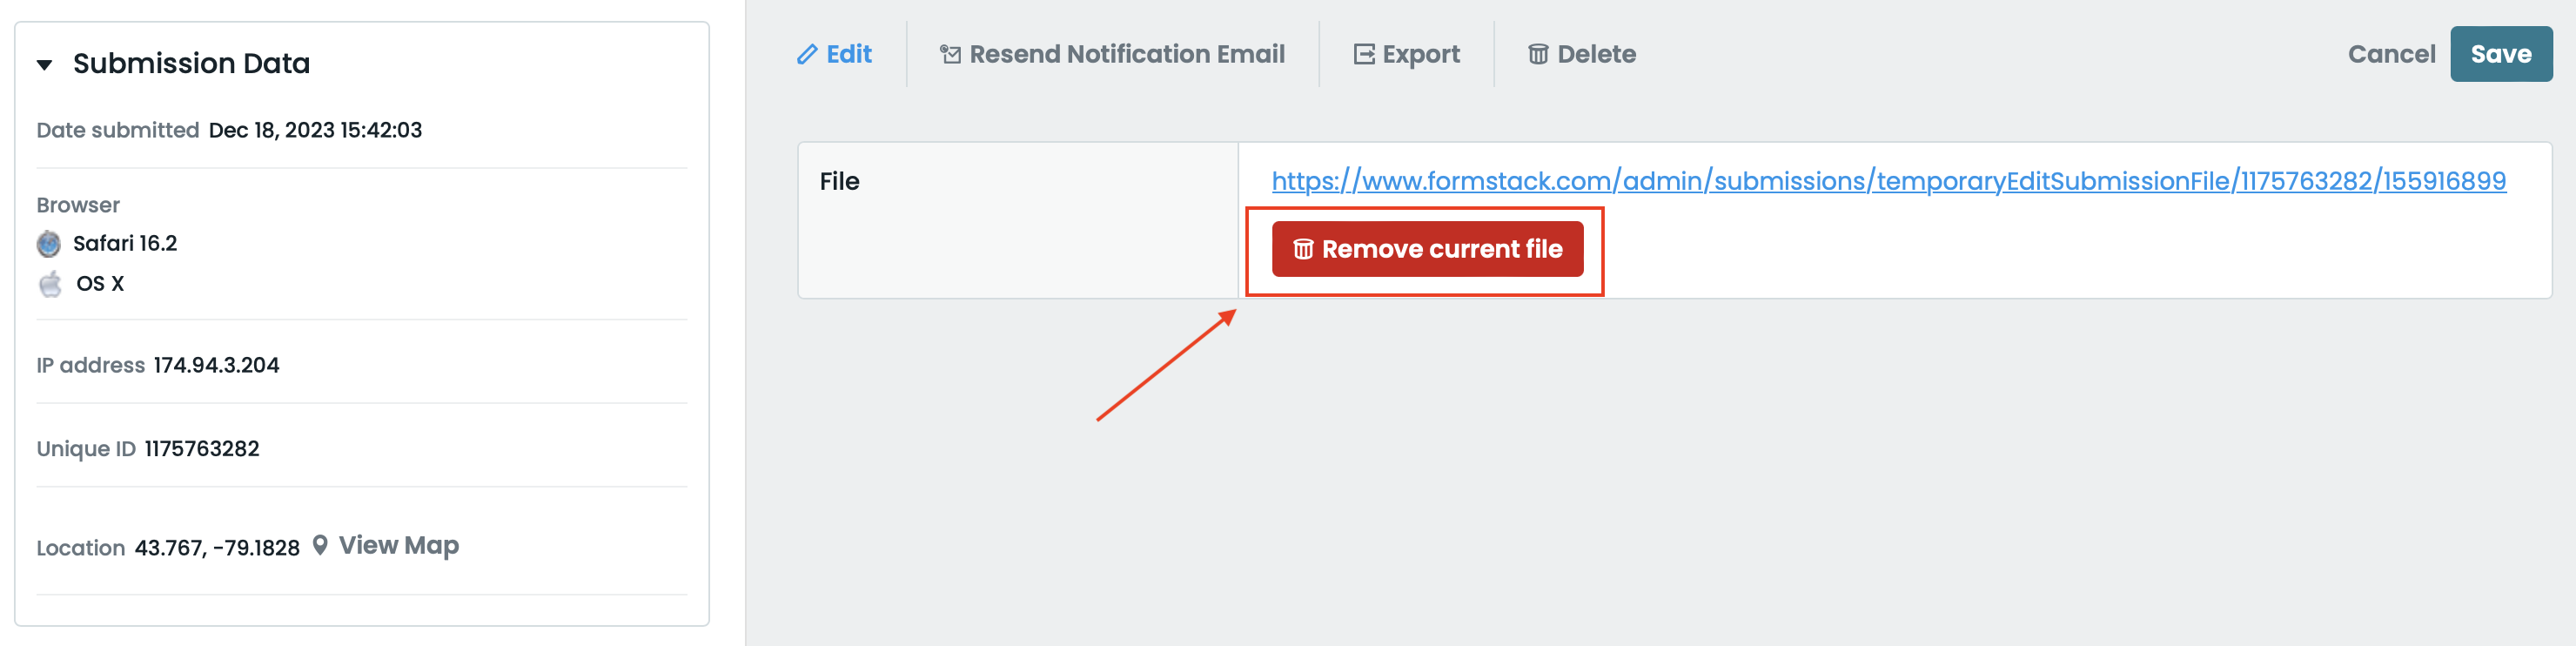The width and height of the screenshot is (2576, 646).
Task: Remove the current file
Action: coord(1441,249)
